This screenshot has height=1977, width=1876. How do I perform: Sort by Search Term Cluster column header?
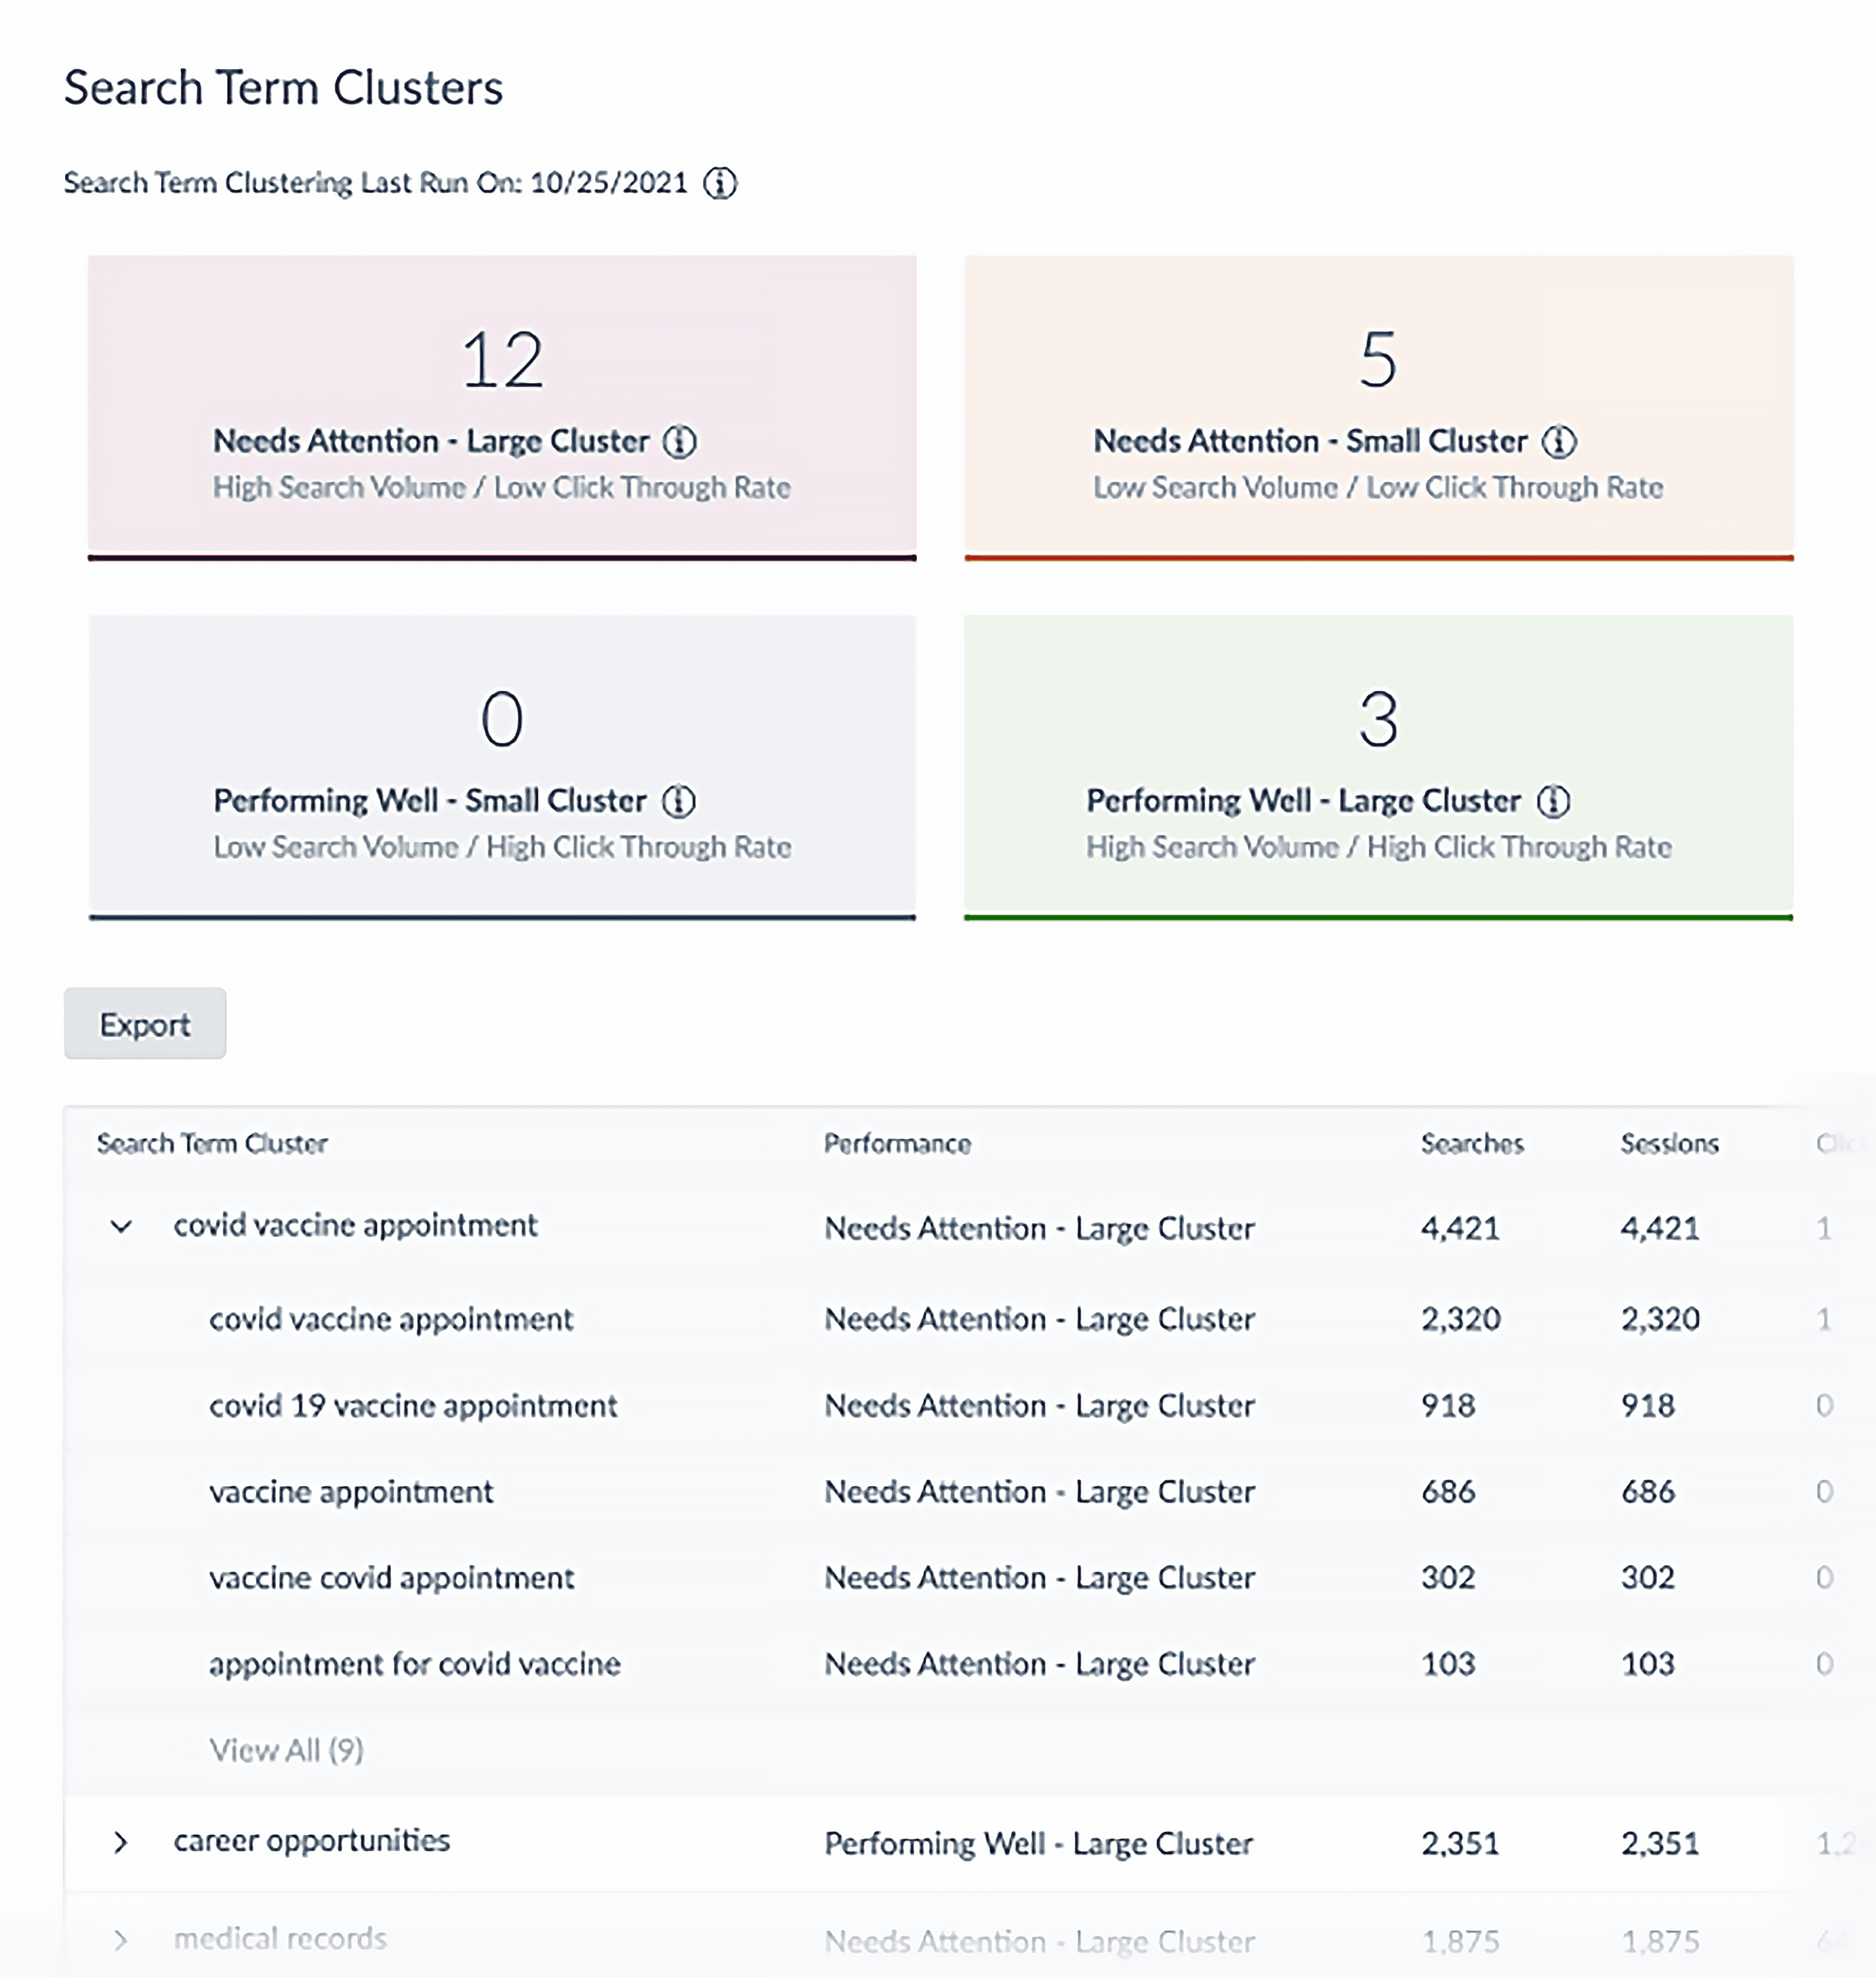[212, 1143]
